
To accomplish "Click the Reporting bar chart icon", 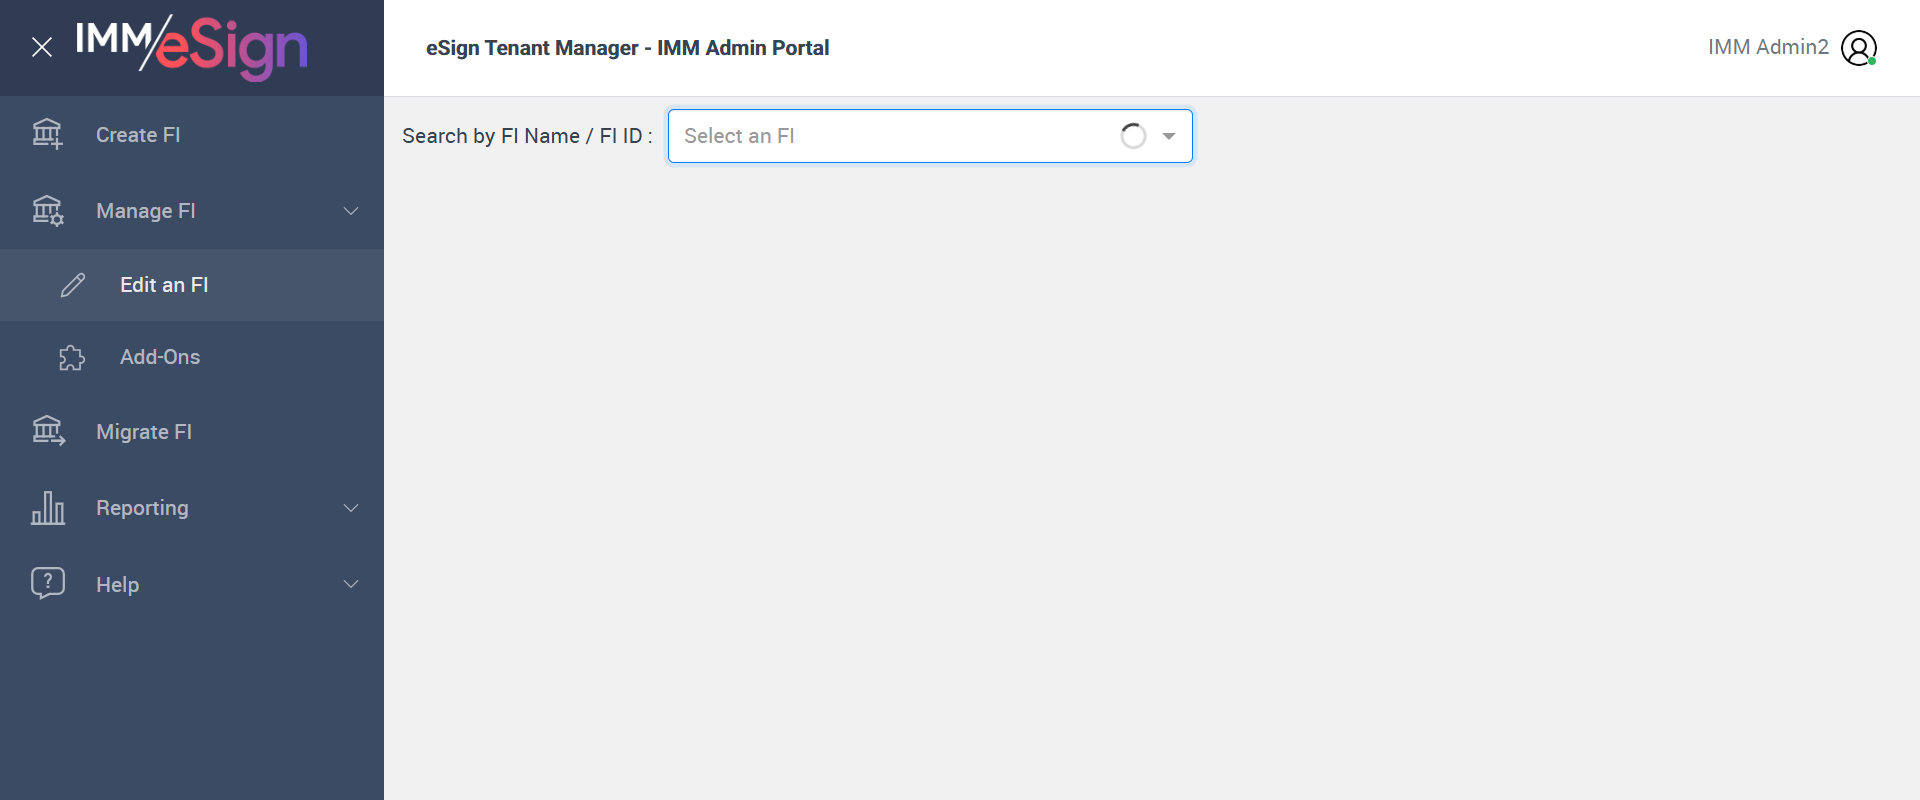I will (x=48, y=508).
